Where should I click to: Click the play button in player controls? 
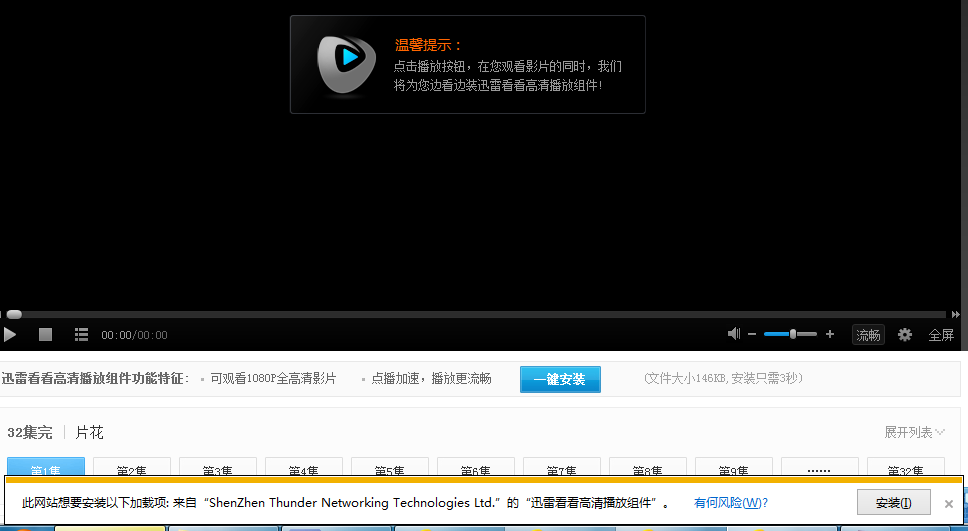pos(10,335)
